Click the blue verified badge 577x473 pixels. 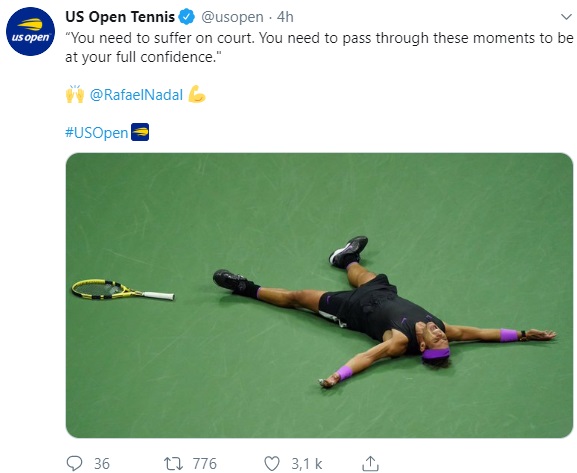[187, 17]
